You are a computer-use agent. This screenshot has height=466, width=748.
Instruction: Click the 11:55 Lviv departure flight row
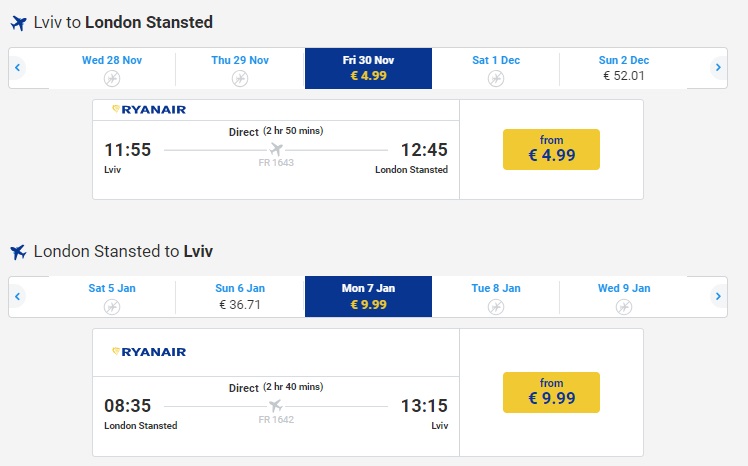pos(275,150)
